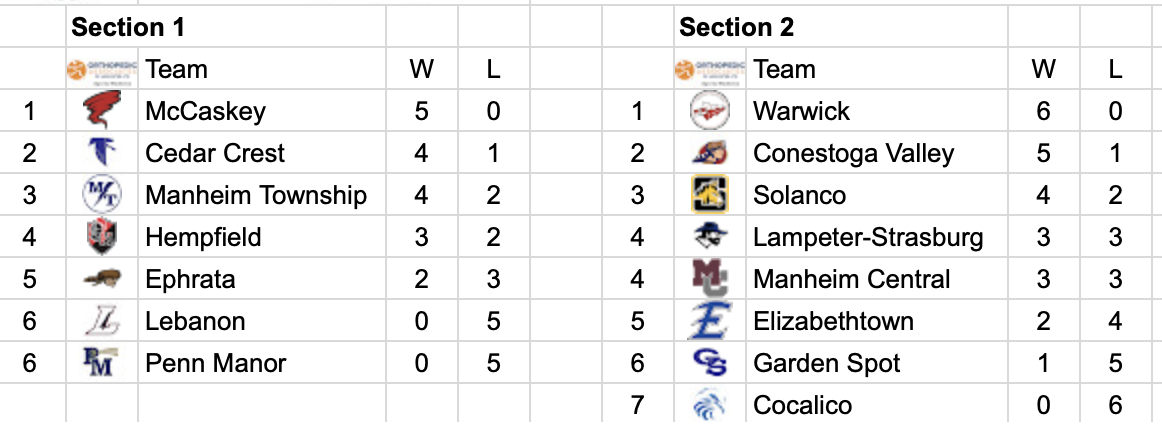Select the Section 2 W column header
This screenshot has height=426, width=1162.
(1043, 70)
